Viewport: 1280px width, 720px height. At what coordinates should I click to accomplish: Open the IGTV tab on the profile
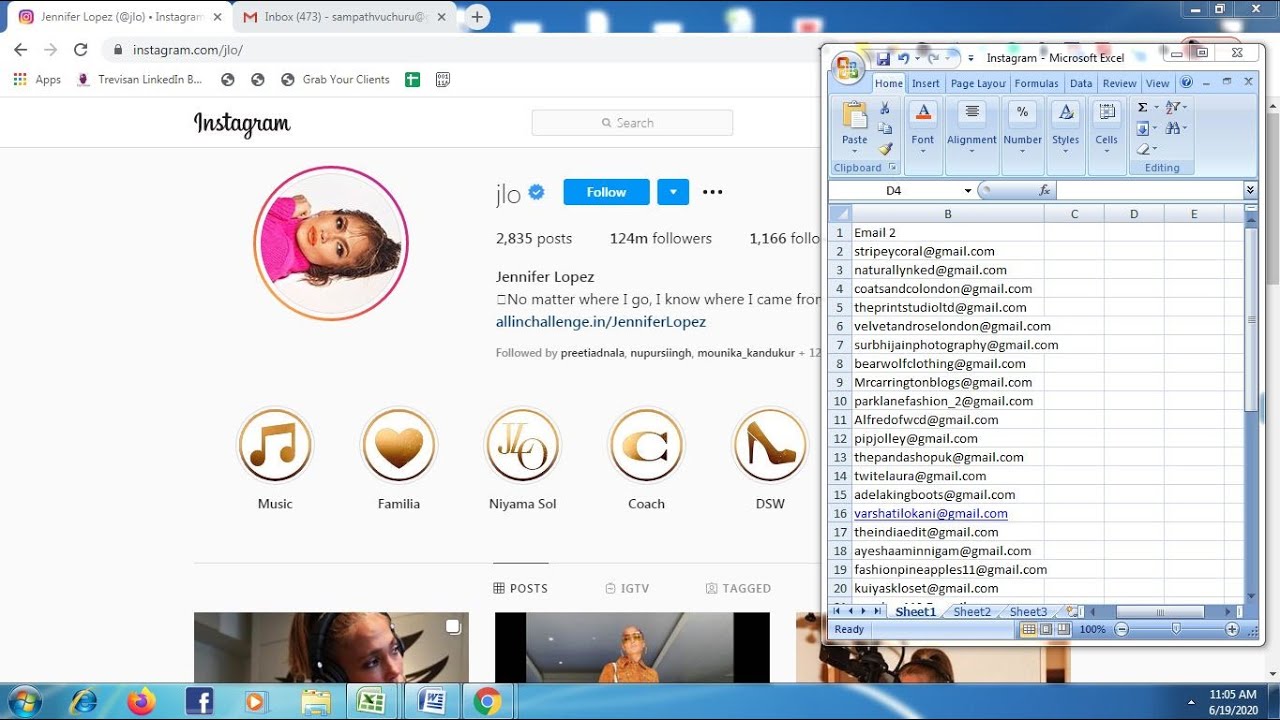pyautogui.click(x=627, y=588)
